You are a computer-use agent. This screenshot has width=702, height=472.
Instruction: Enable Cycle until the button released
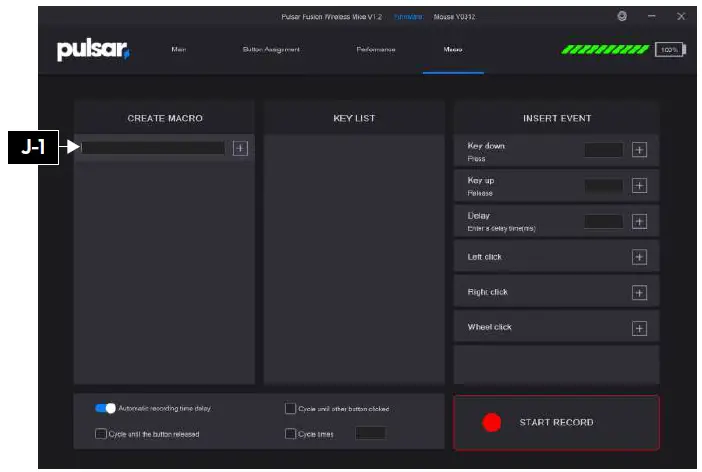click(x=101, y=433)
